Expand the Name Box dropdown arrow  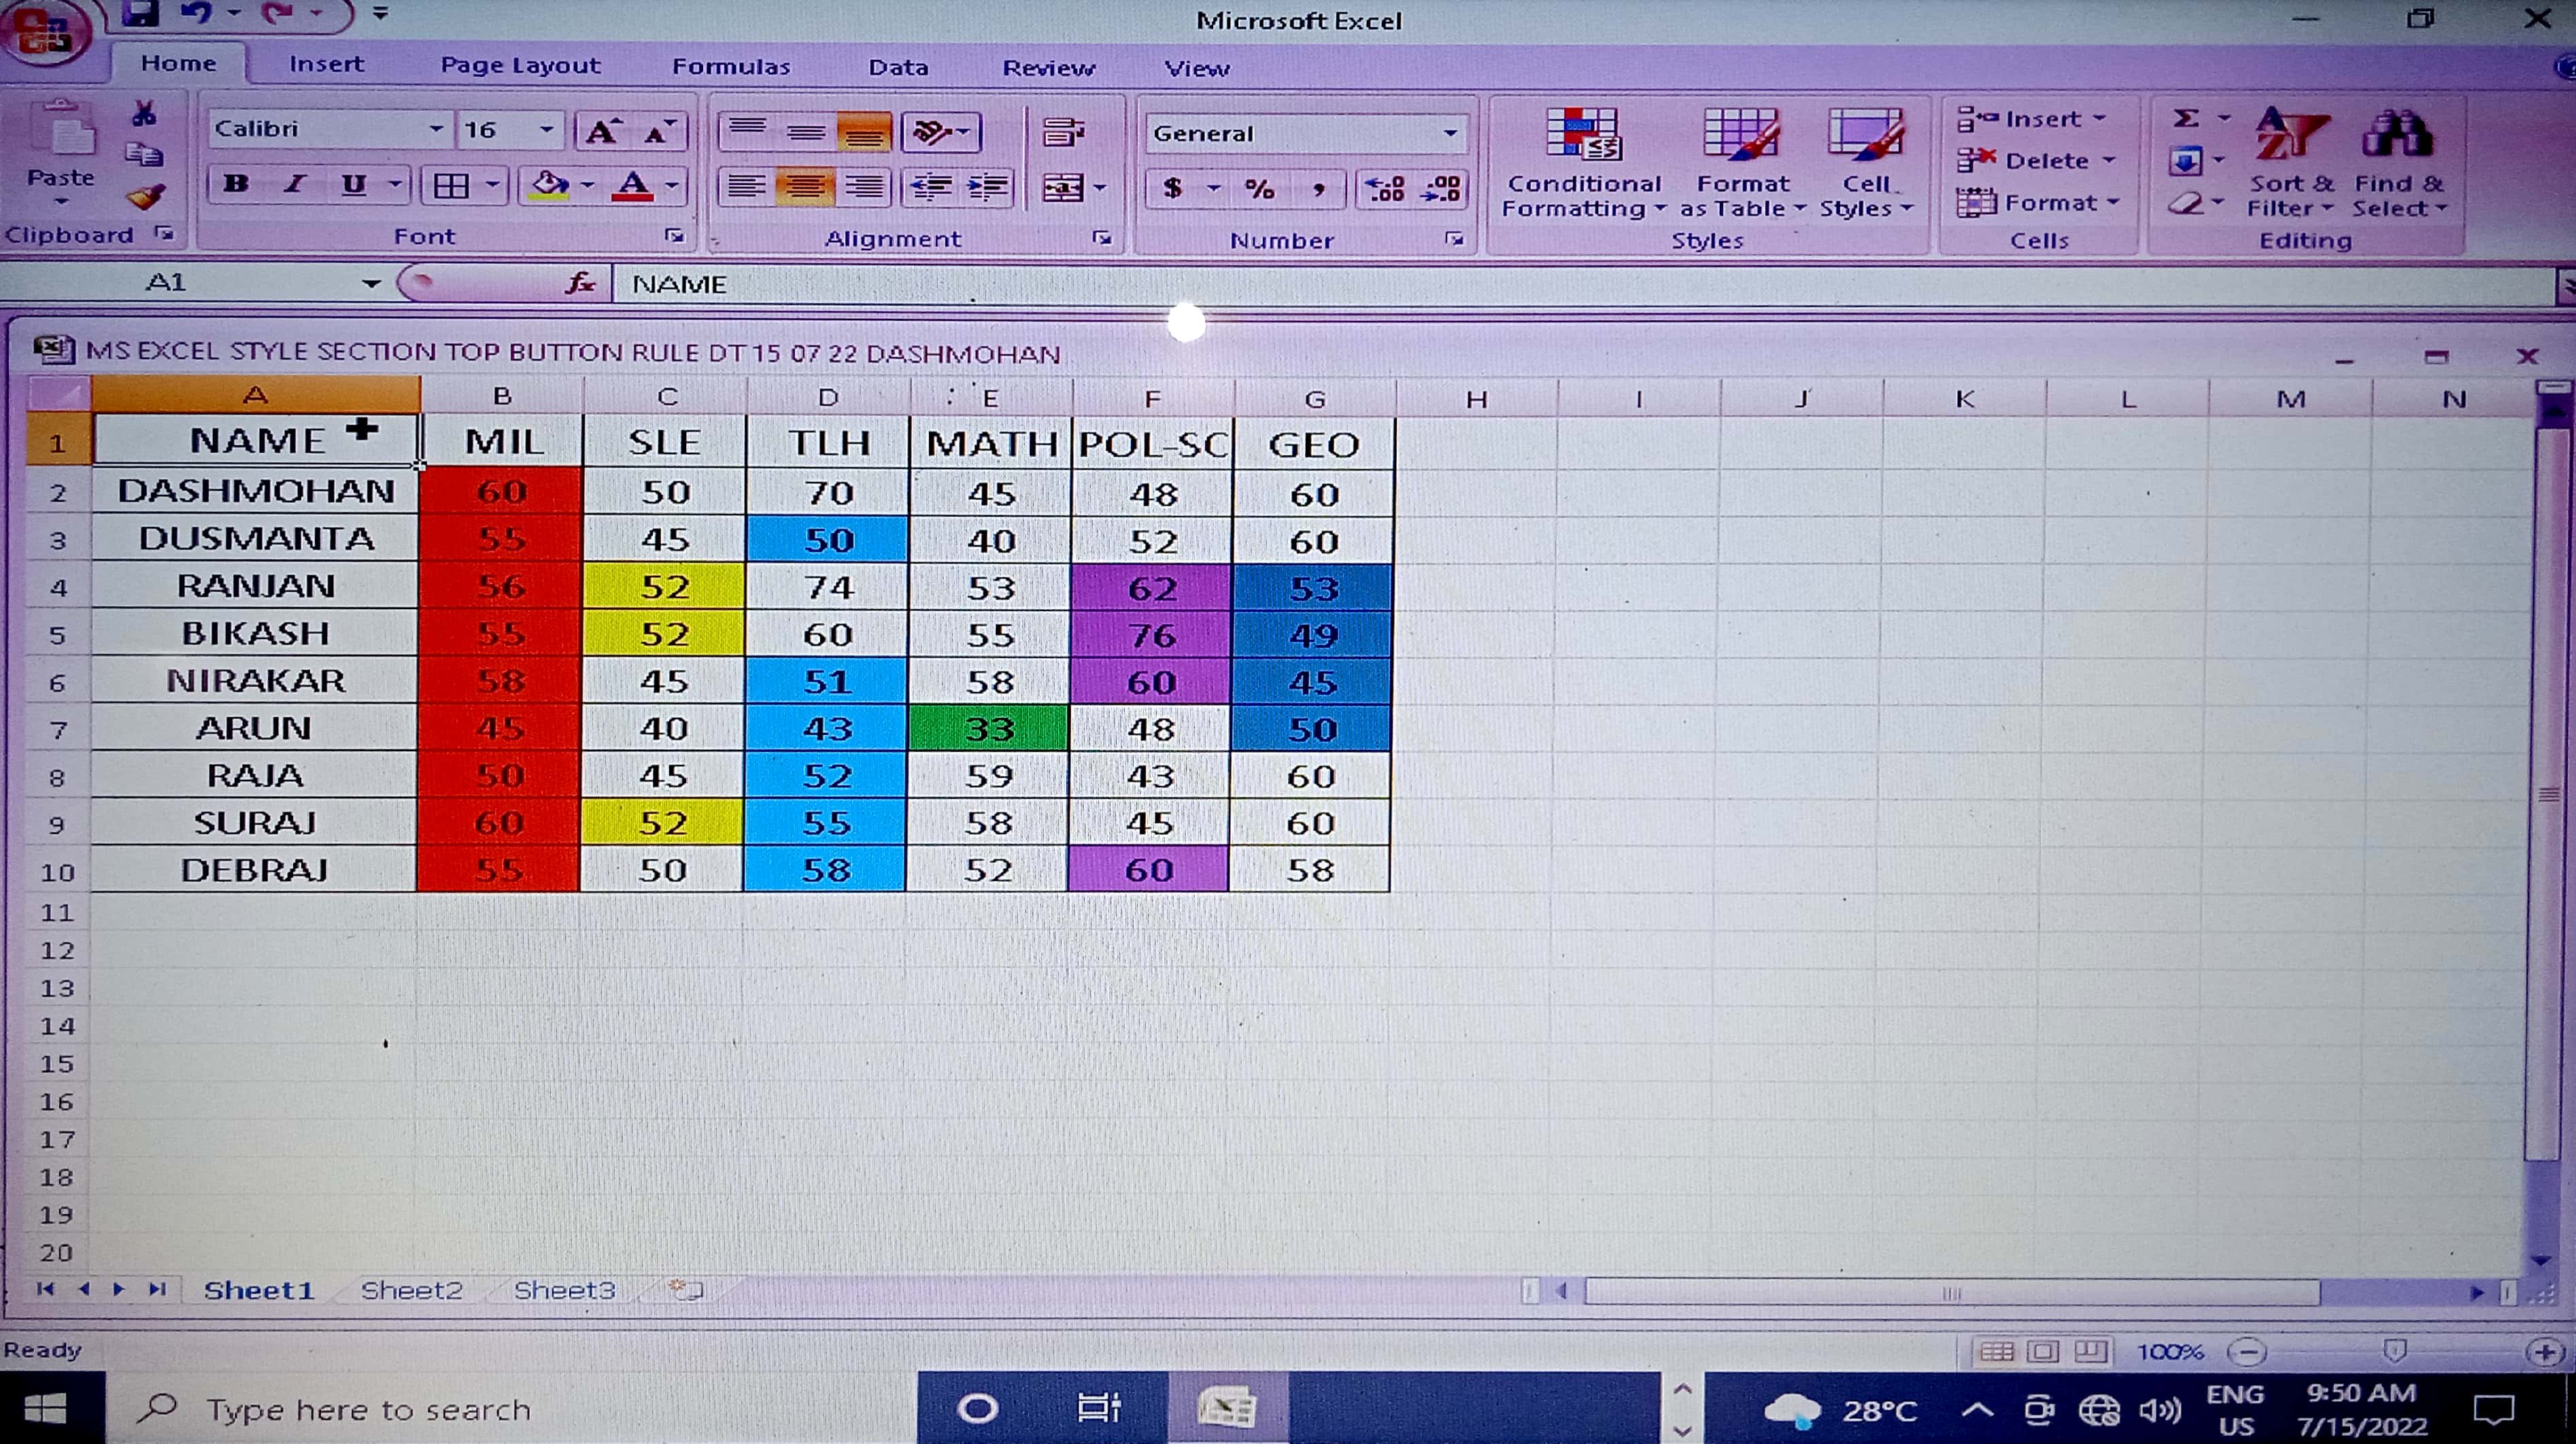[371, 284]
